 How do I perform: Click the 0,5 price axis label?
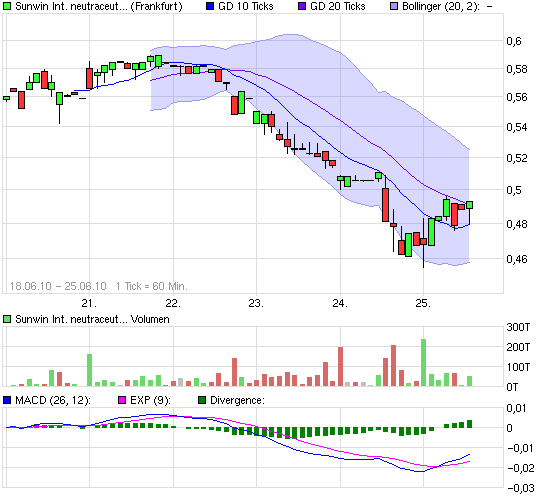[x=514, y=190]
